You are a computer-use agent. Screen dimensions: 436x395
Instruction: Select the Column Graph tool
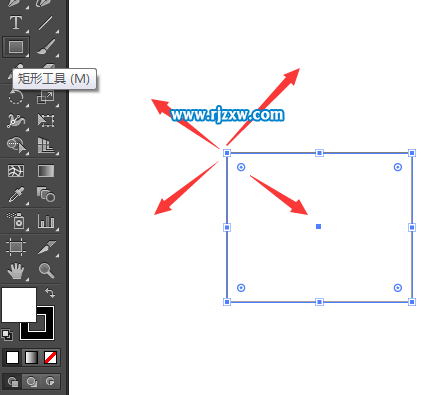click(x=46, y=221)
